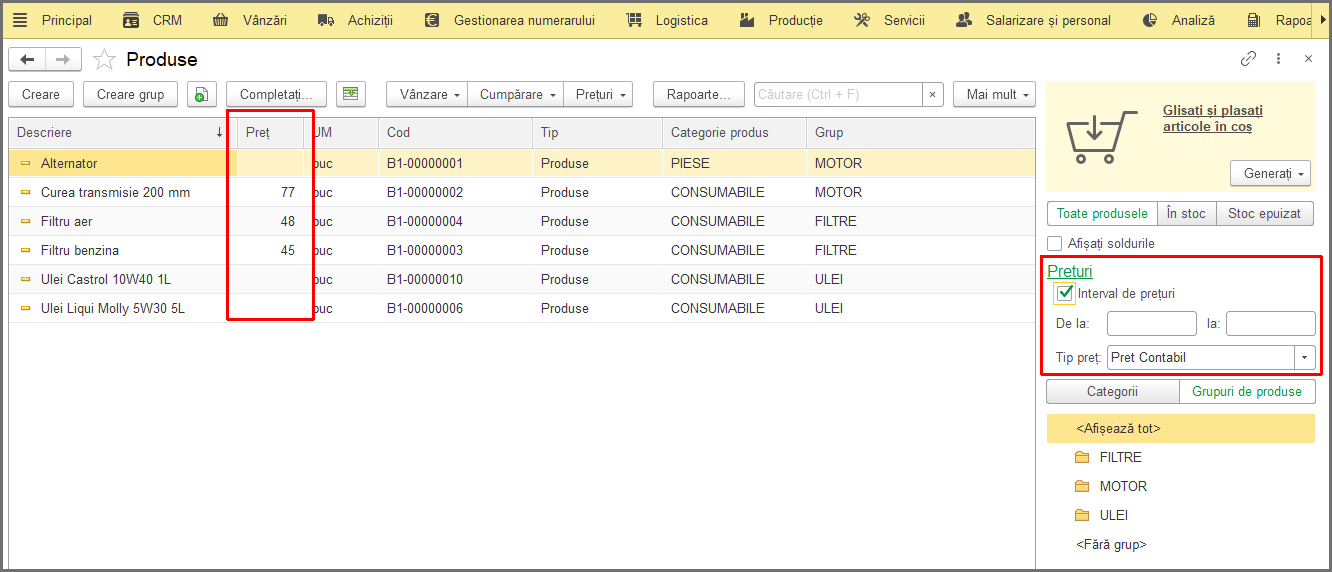Open the Vânzări menu section
The width and height of the screenshot is (1332, 572).
tap(265, 20)
